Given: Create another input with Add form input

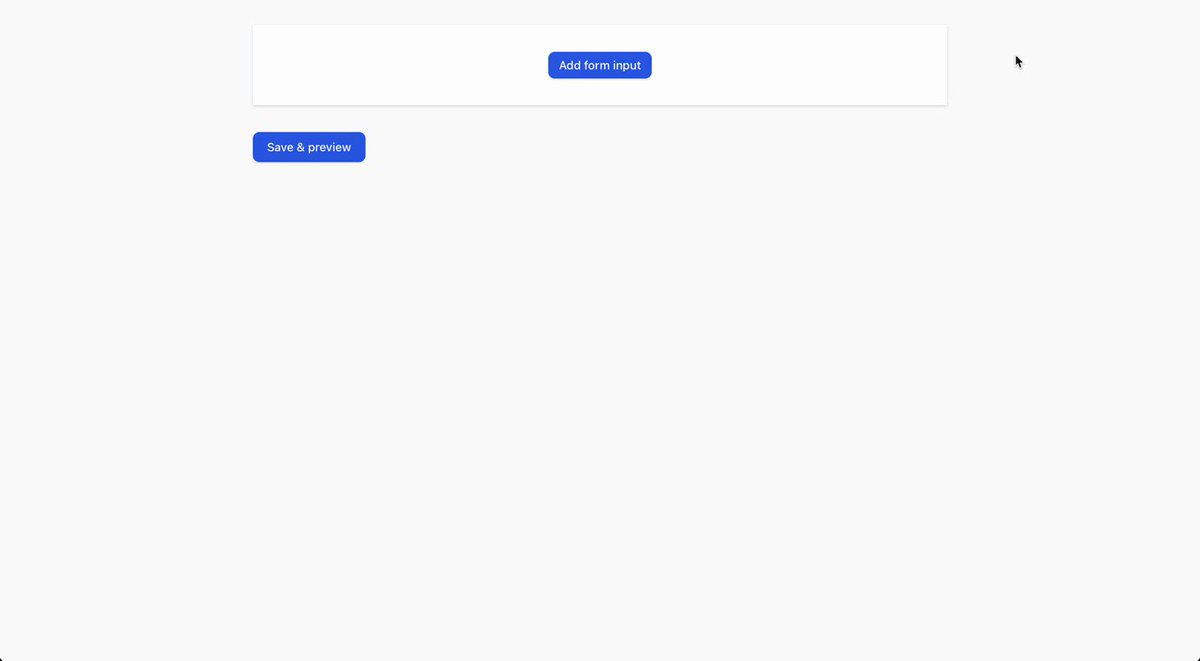Looking at the screenshot, I should (x=599, y=65).
